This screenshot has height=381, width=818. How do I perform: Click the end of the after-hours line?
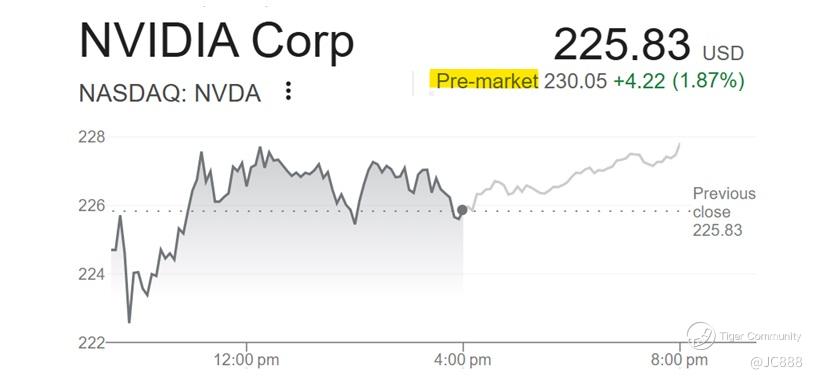click(679, 144)
